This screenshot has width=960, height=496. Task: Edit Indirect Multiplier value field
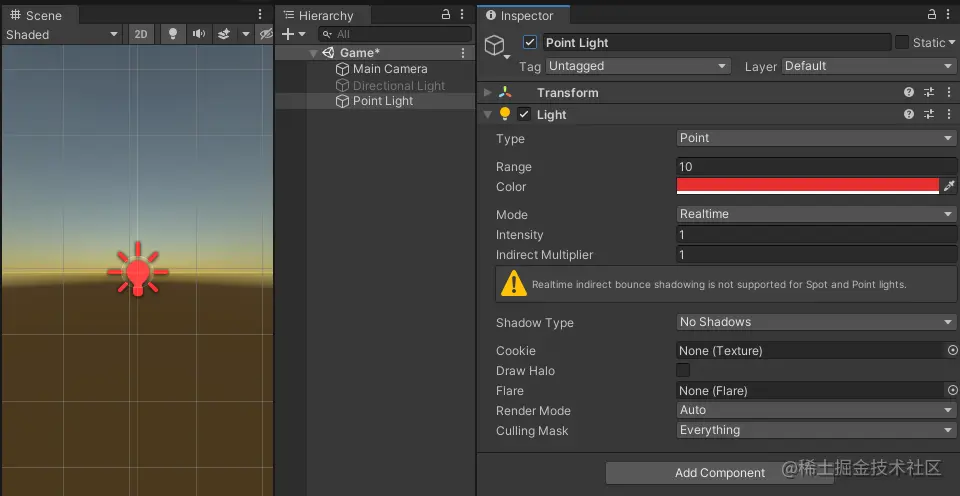click(816, 255)
